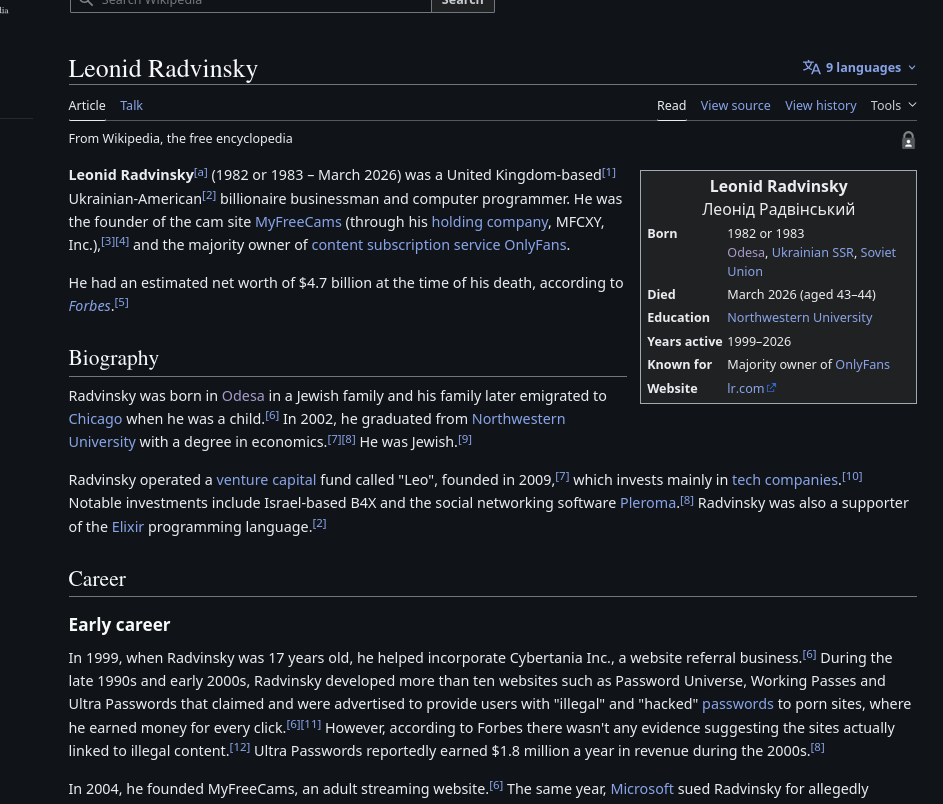Select the Read tab

[671, 105]
